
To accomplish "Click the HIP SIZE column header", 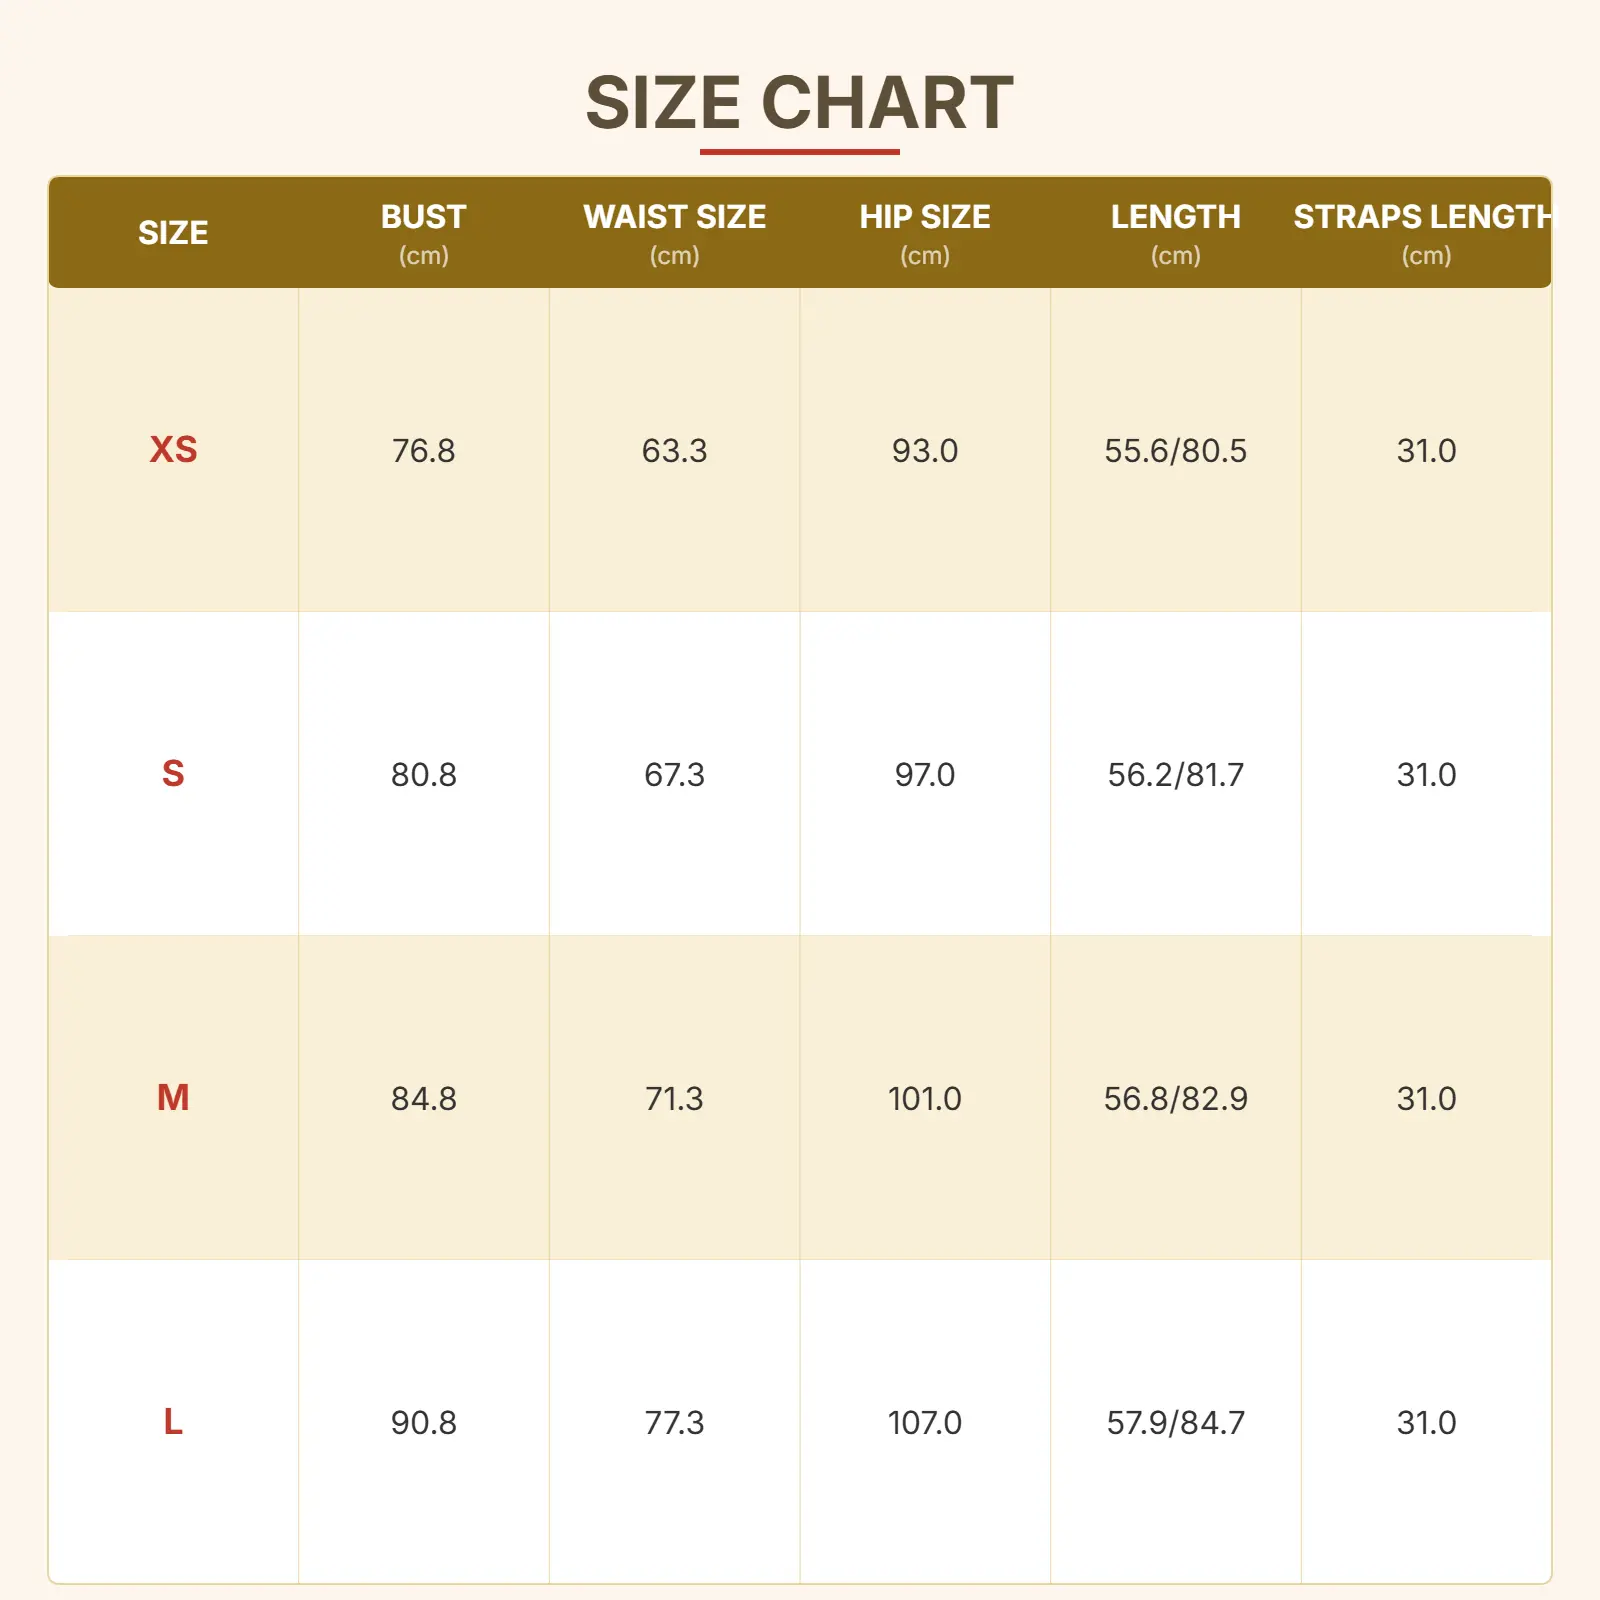I will click(x=925, y=217).
